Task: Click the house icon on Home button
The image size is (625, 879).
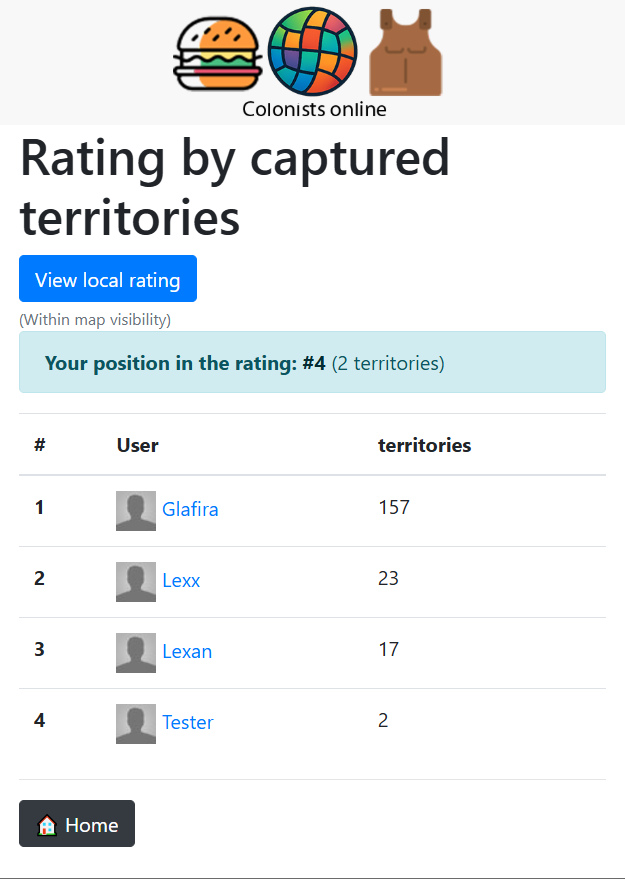Action: 46,825
